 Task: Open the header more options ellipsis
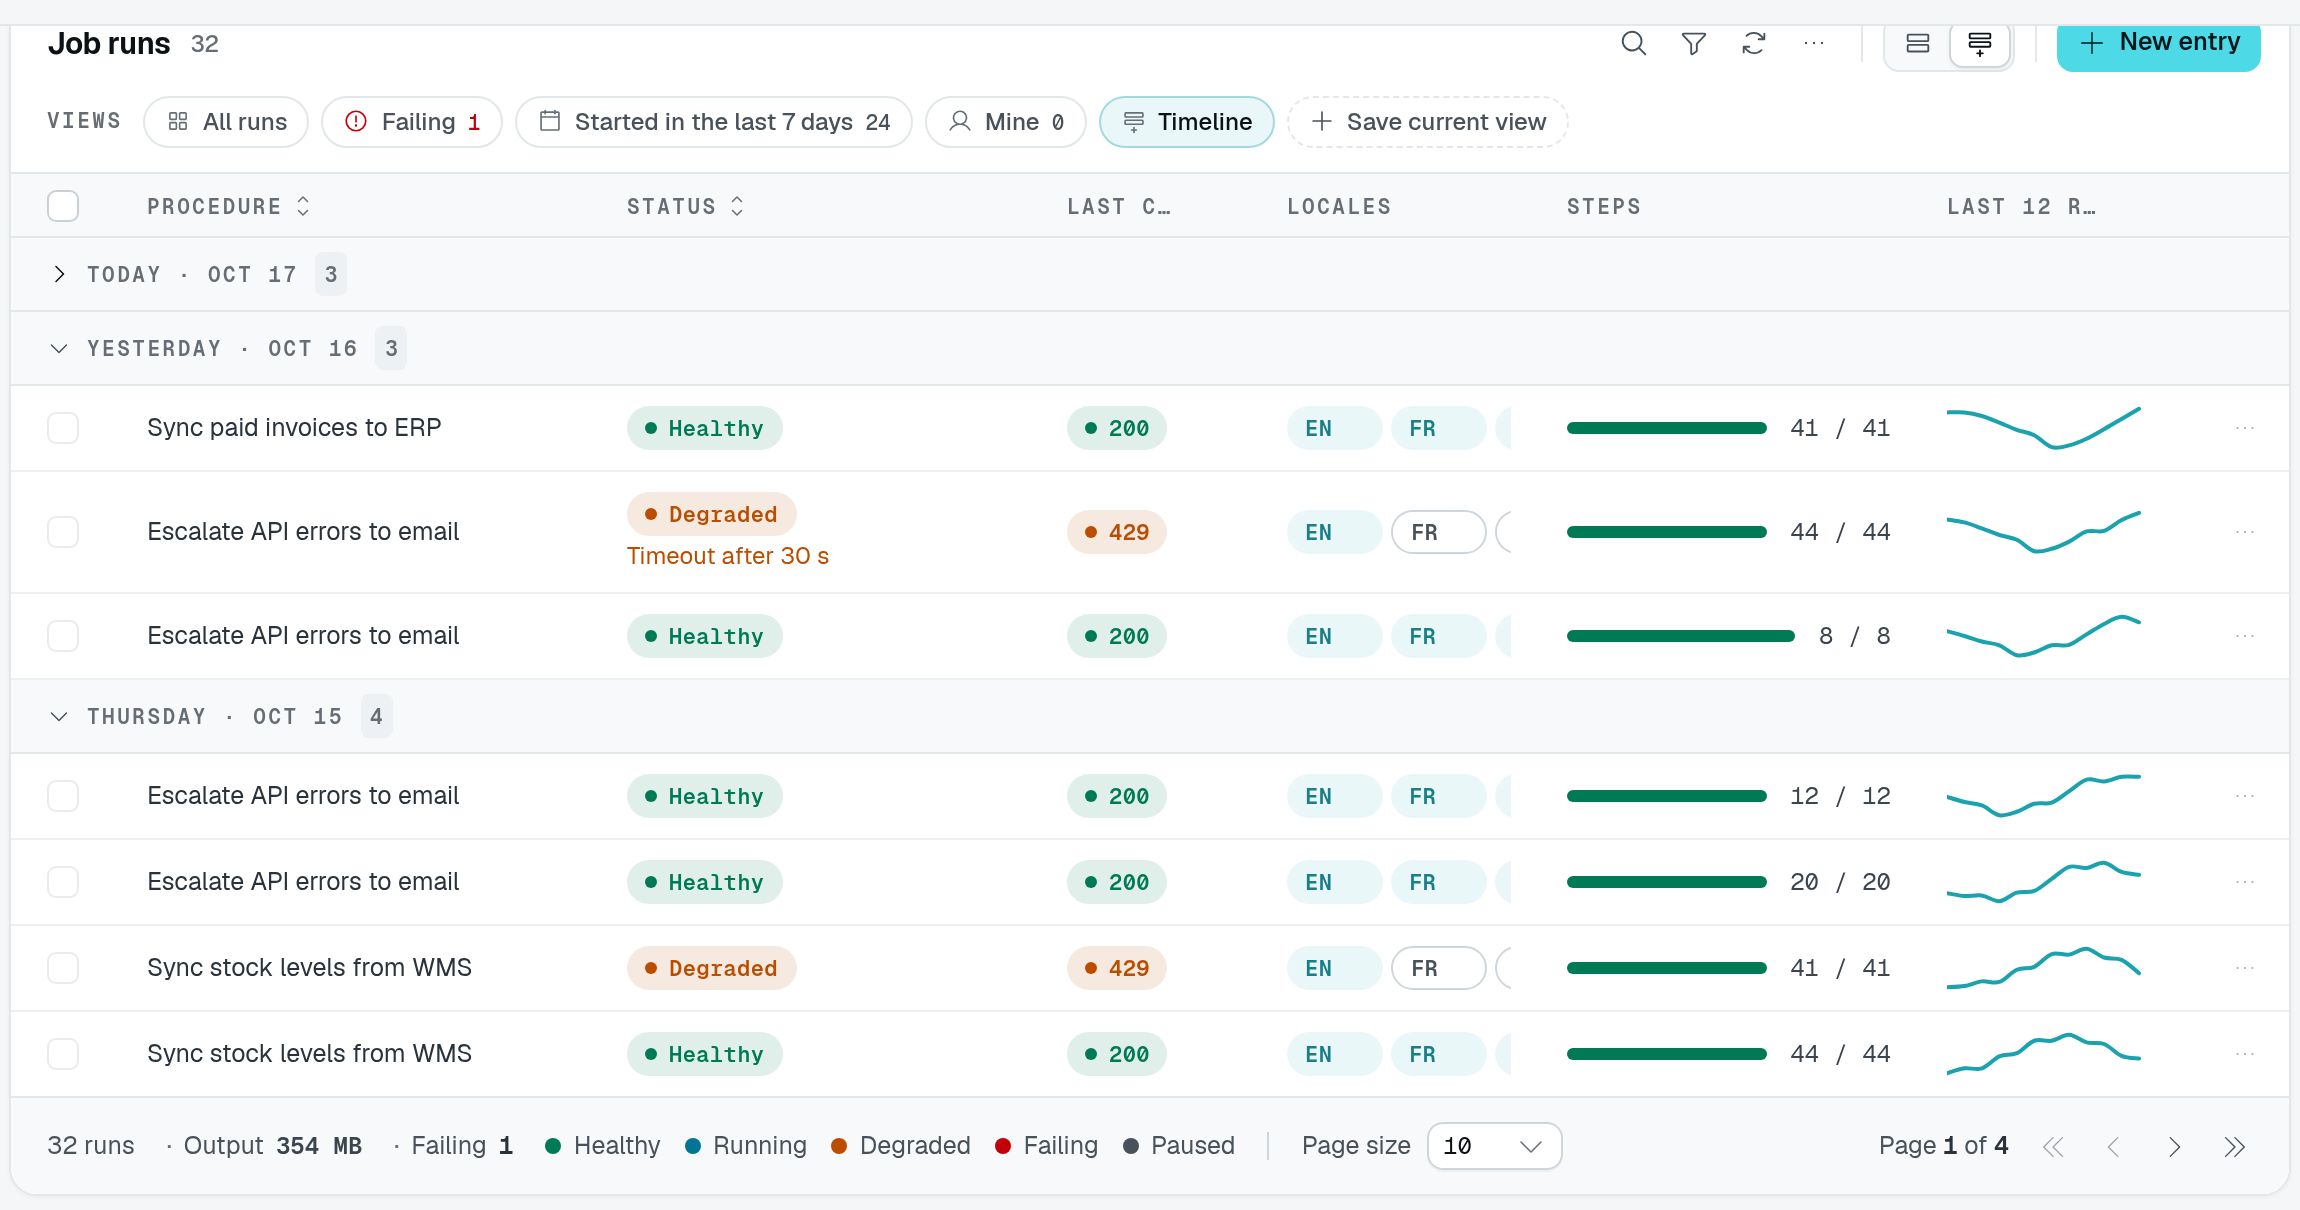click(1813, 44)
